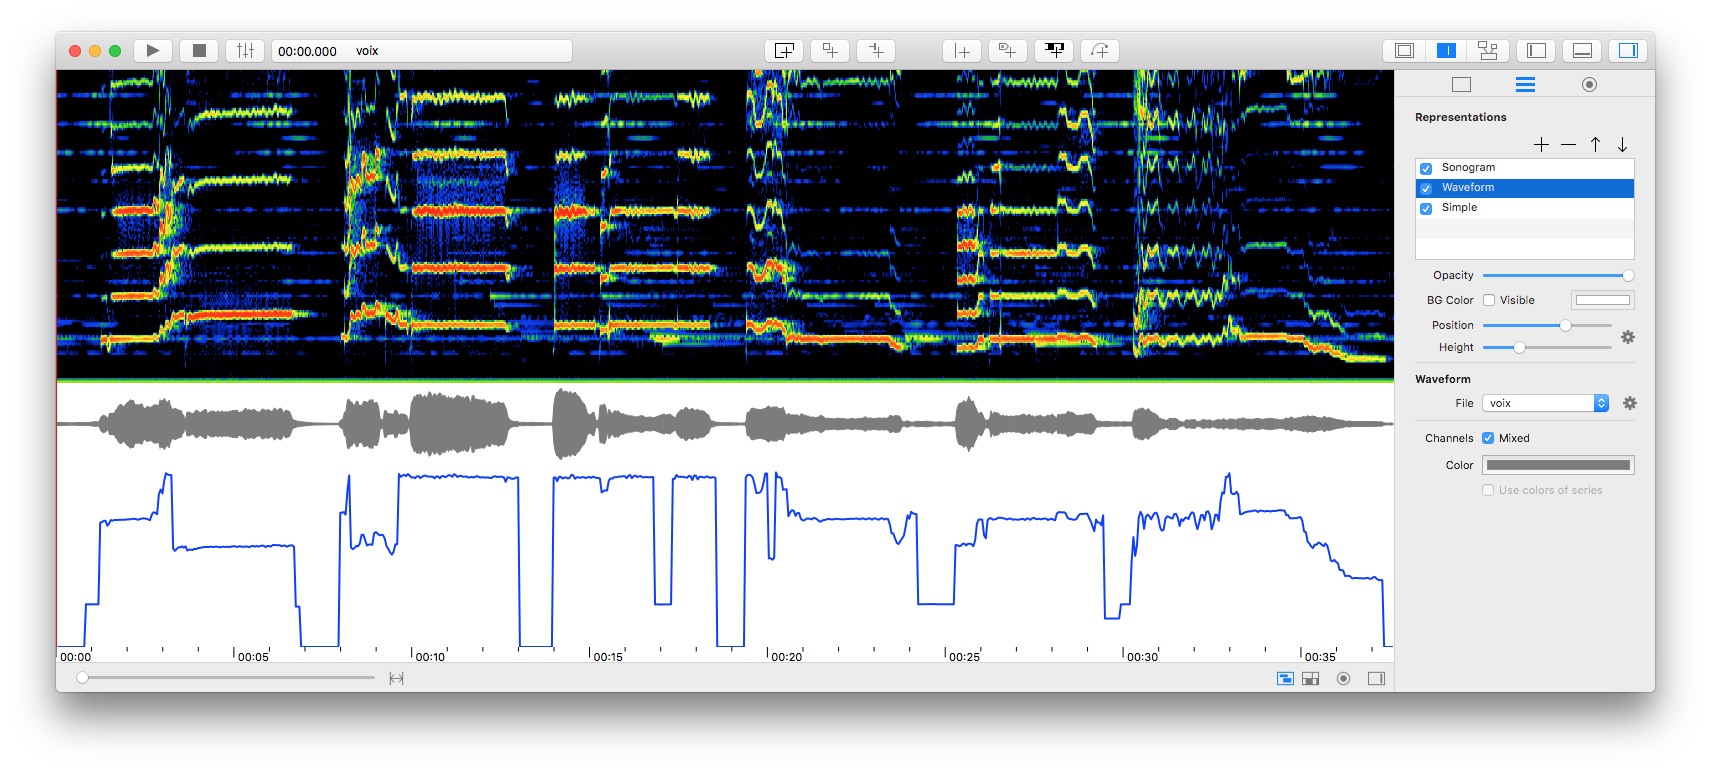The width and height of the screenshot is (1711, 772).
Task: Start playback with the Play button
Action: tap(152, 51)
